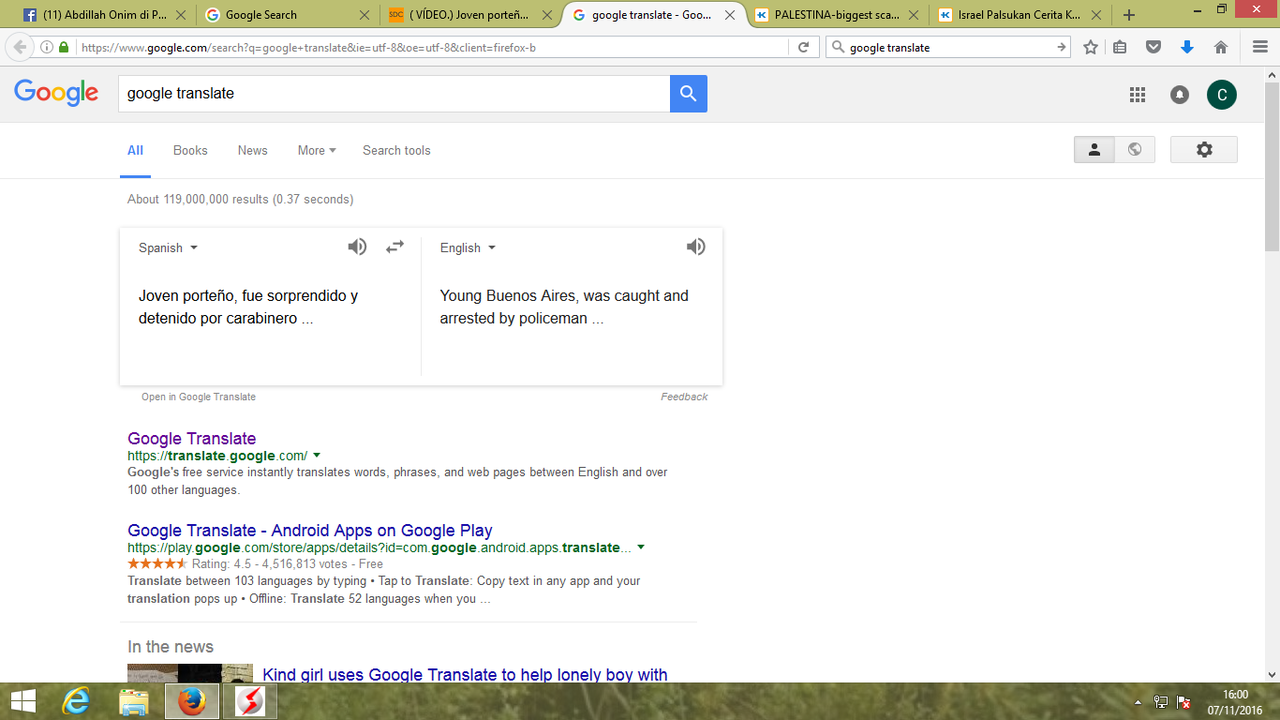
Task: Choose the English target language dropdown
Action: [468, 247]
